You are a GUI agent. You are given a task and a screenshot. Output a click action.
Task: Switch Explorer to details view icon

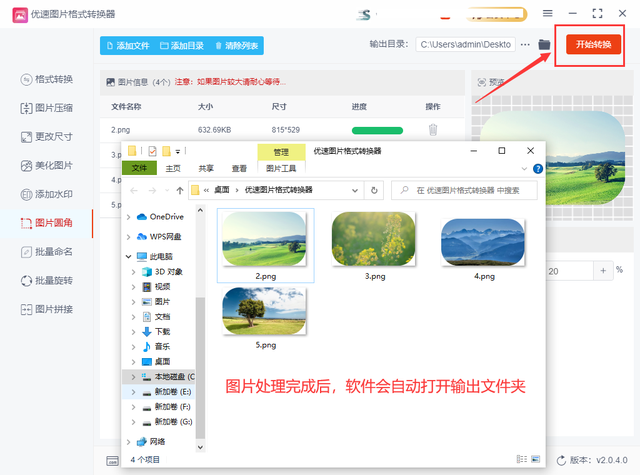pyautogui.click(x=521, y=459)
